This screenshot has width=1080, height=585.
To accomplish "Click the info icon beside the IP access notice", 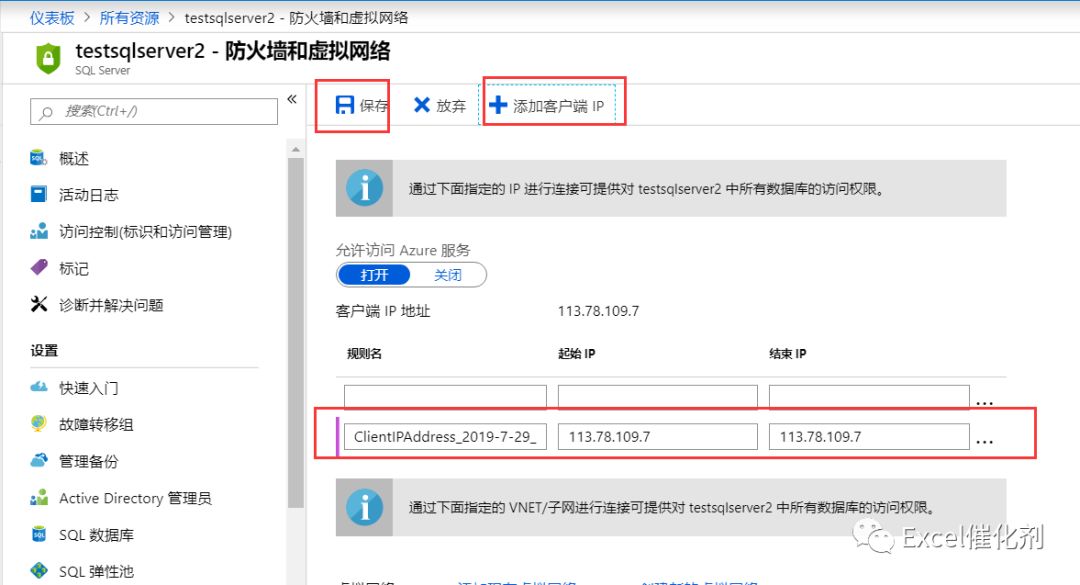I will 364,188.
